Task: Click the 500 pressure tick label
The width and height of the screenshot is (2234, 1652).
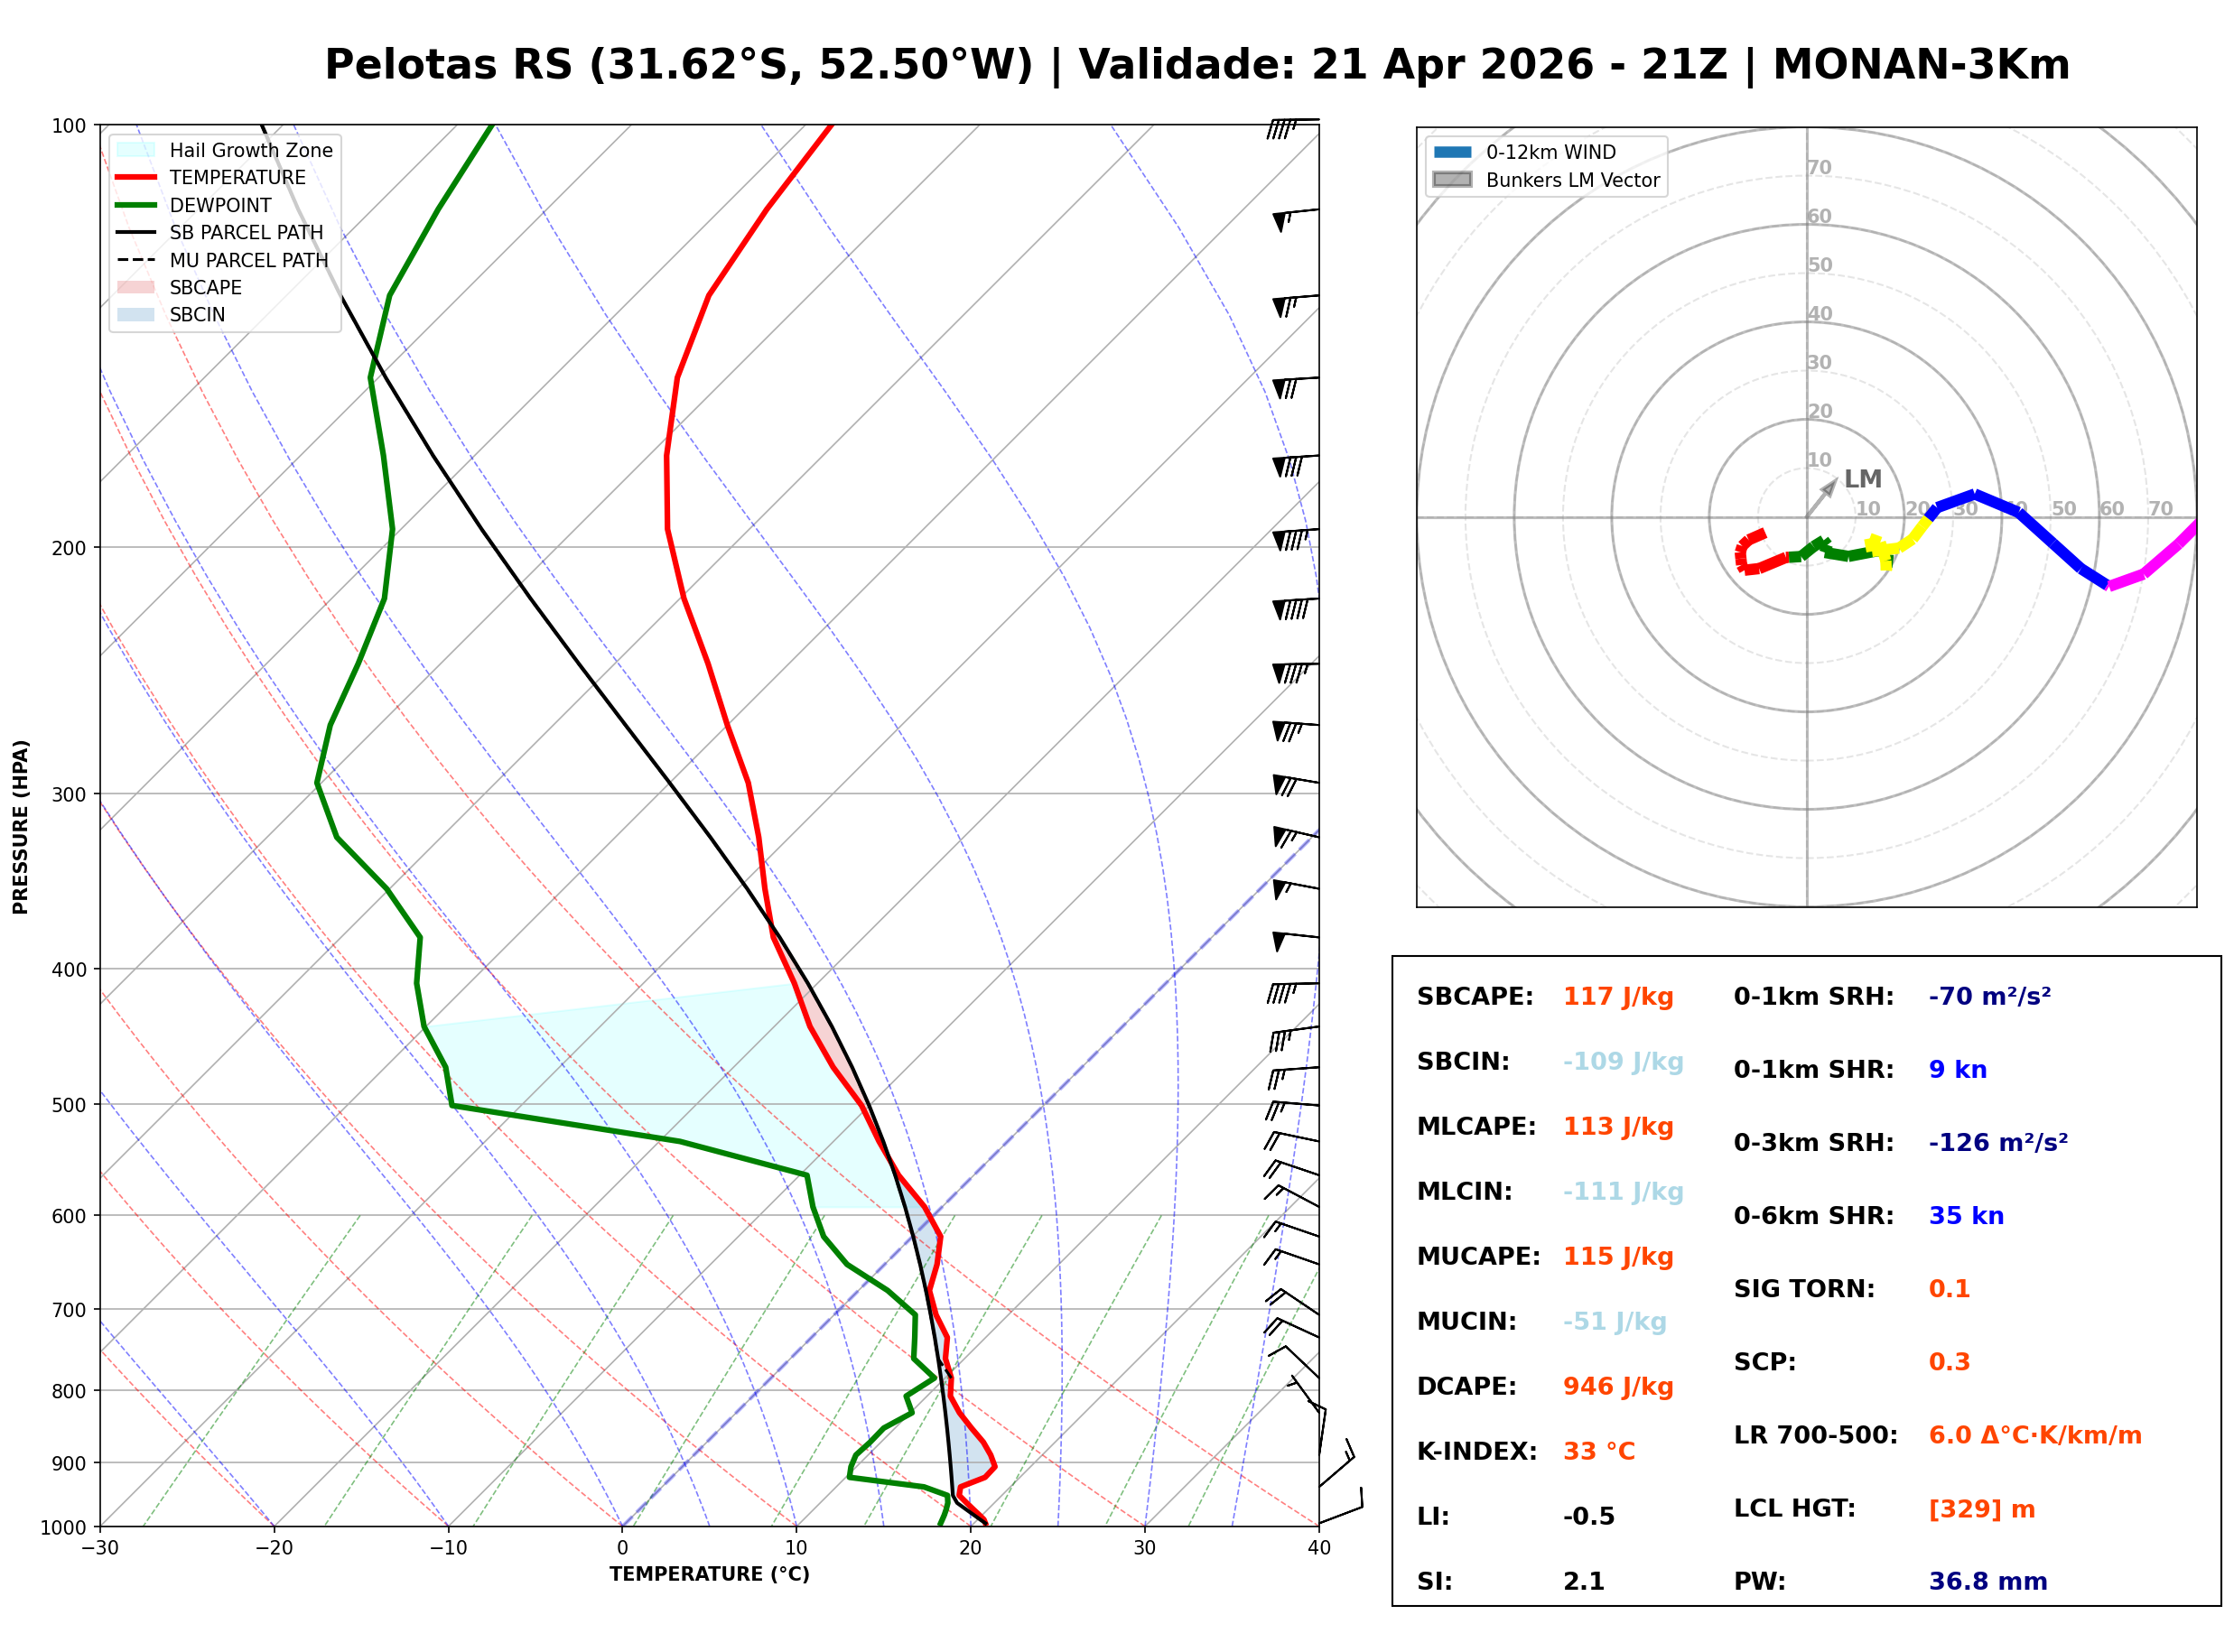Action: 69,1105
